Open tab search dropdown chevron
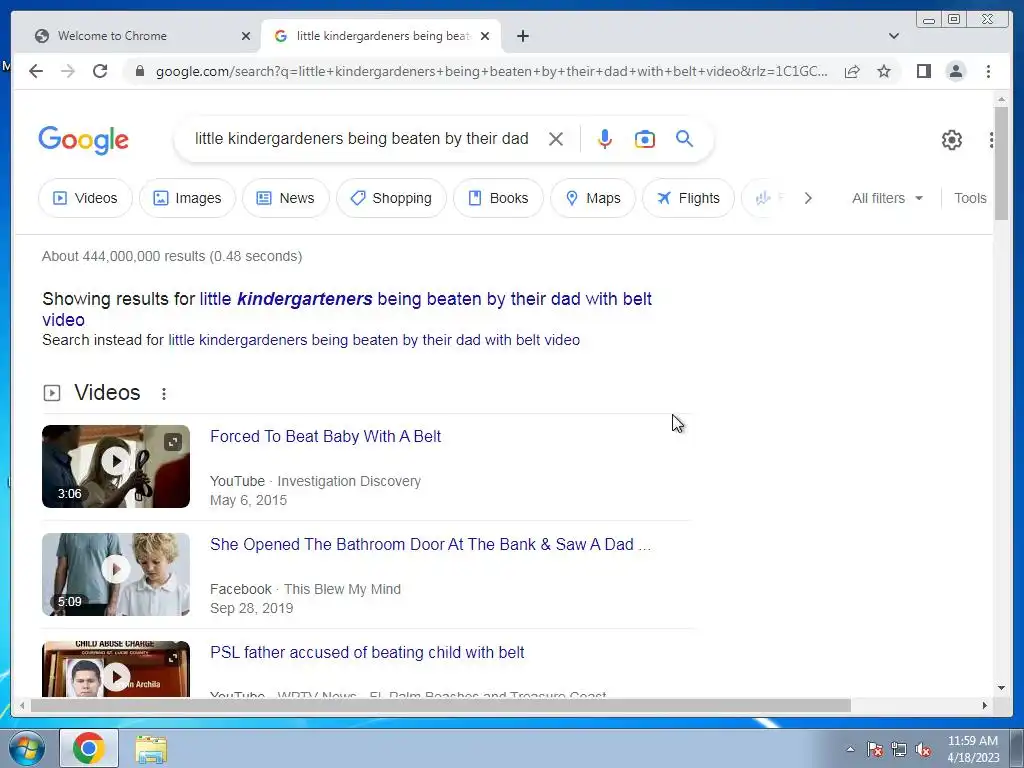The width and height of the screenshot is (1024, 768). (x=894, y=36)
